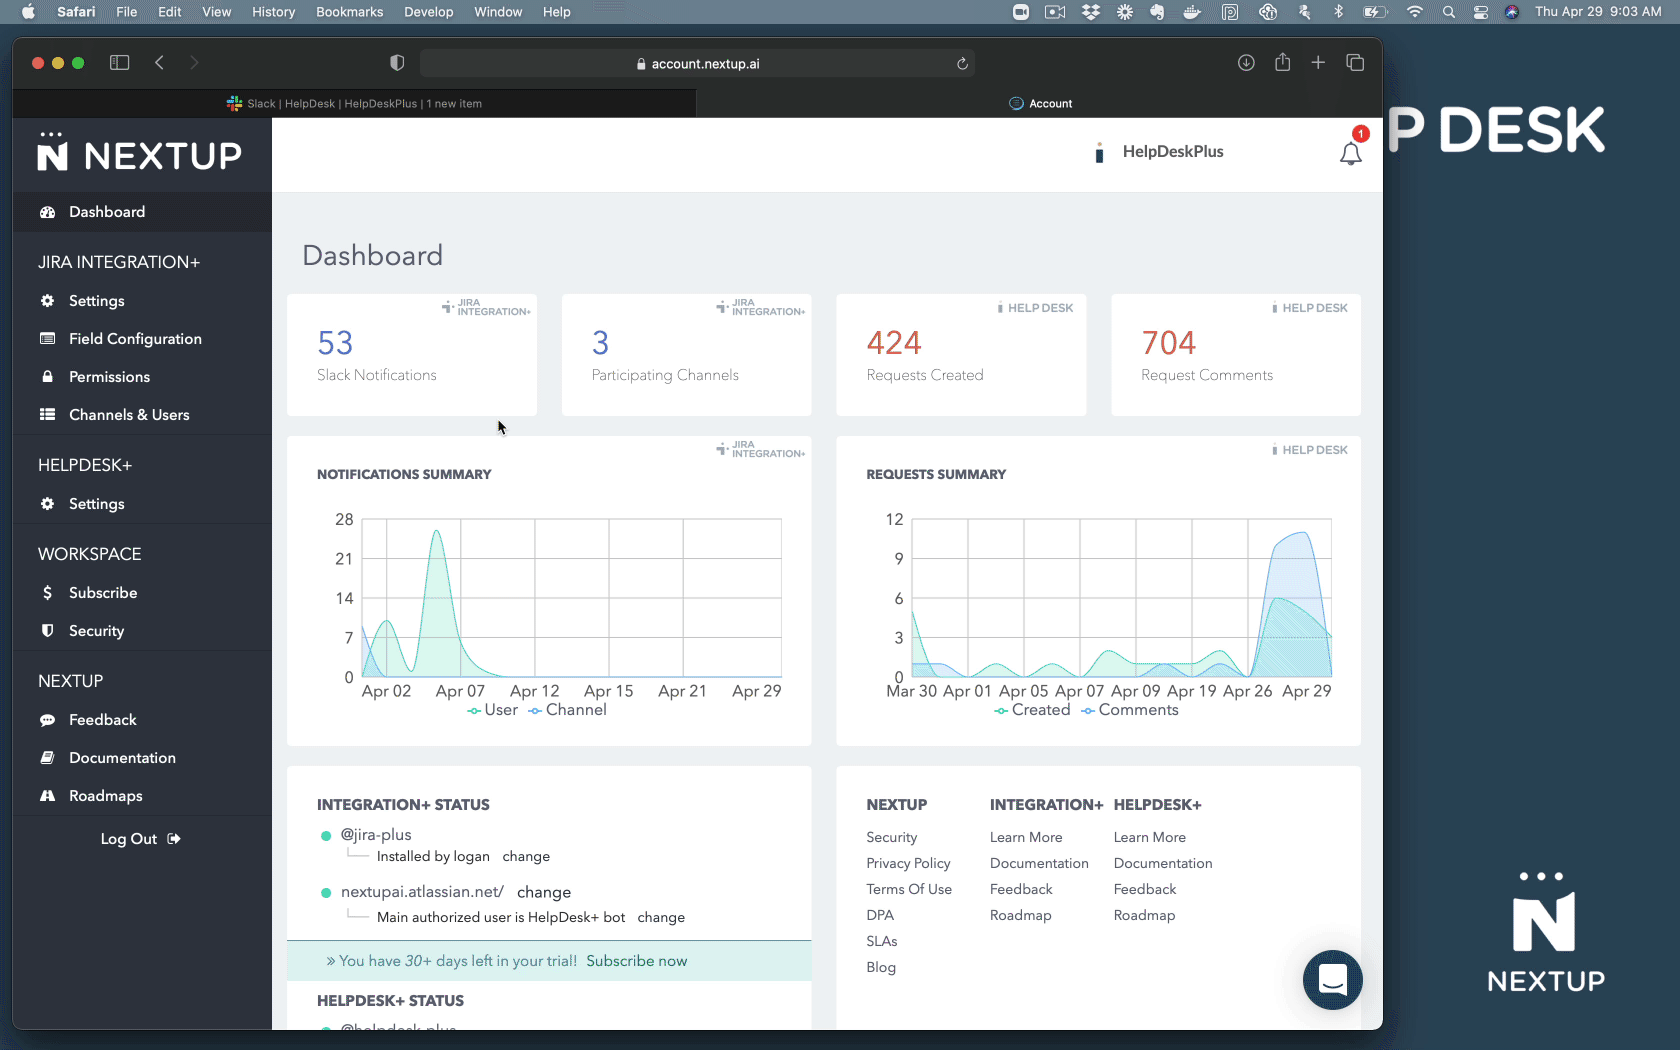Open the DPA link

click(x=880, y=916)
